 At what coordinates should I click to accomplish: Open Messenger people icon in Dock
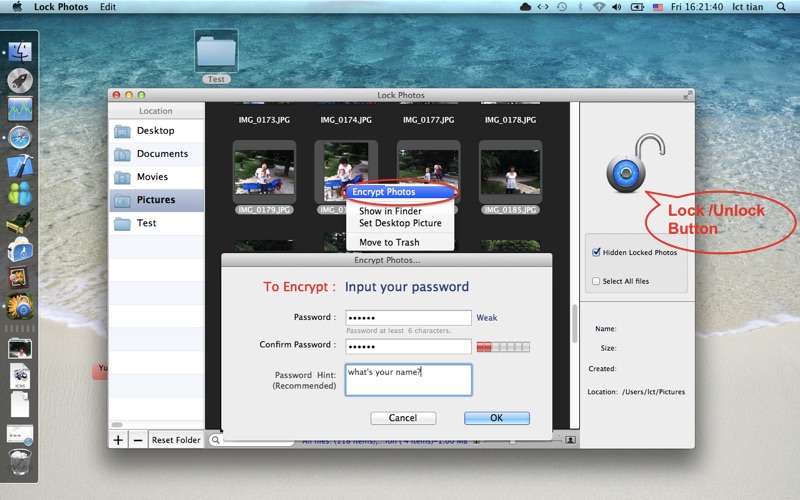[20, 194]
